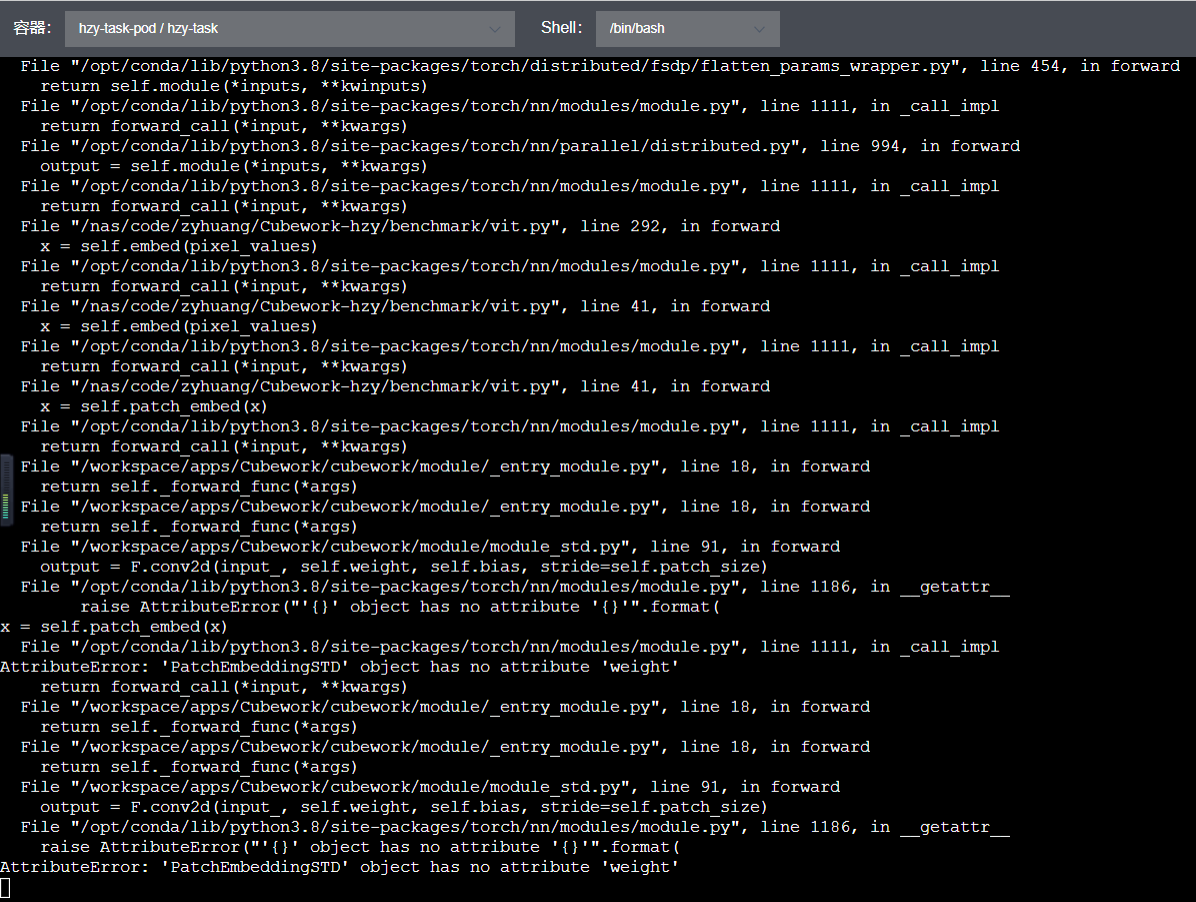Viewport: 1196px width, 902px height.
Task: Click the chevron arrow in /bin/bash selector
Action: click(760, 29)
